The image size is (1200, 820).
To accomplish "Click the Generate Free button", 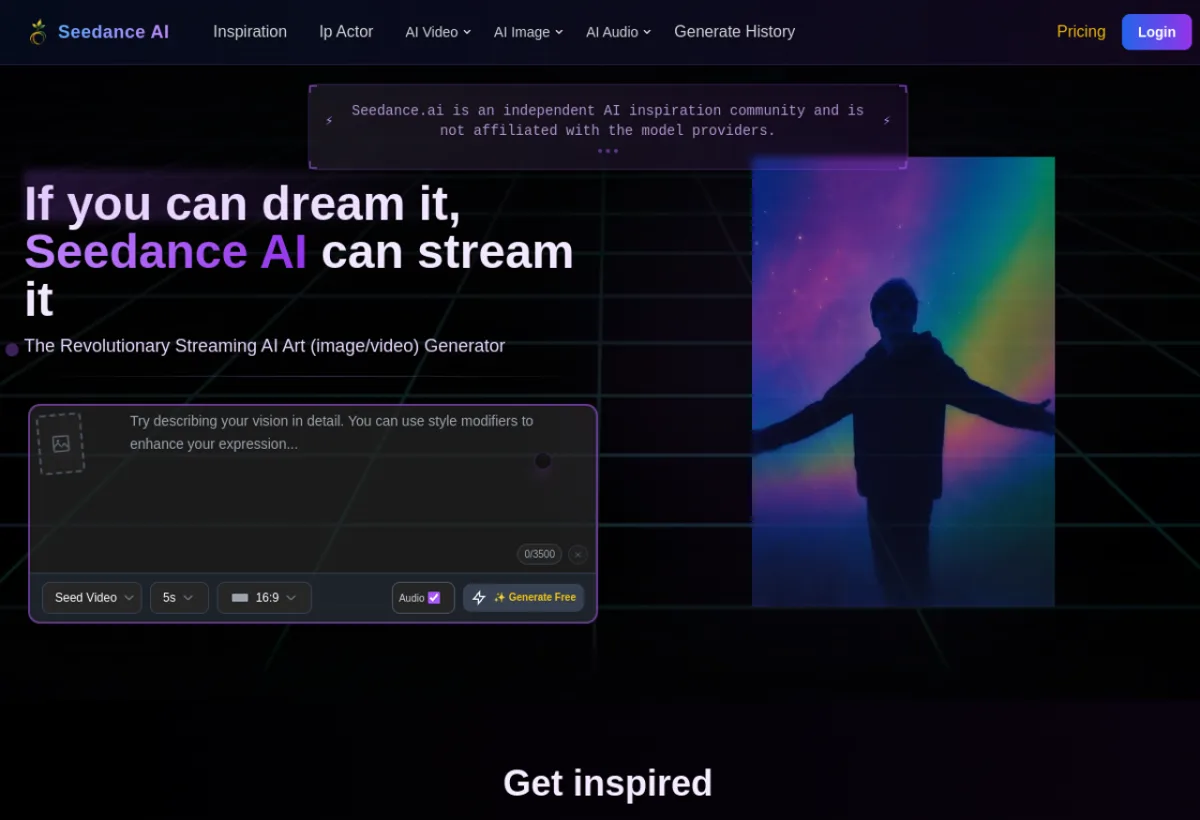I will (523, 598).
